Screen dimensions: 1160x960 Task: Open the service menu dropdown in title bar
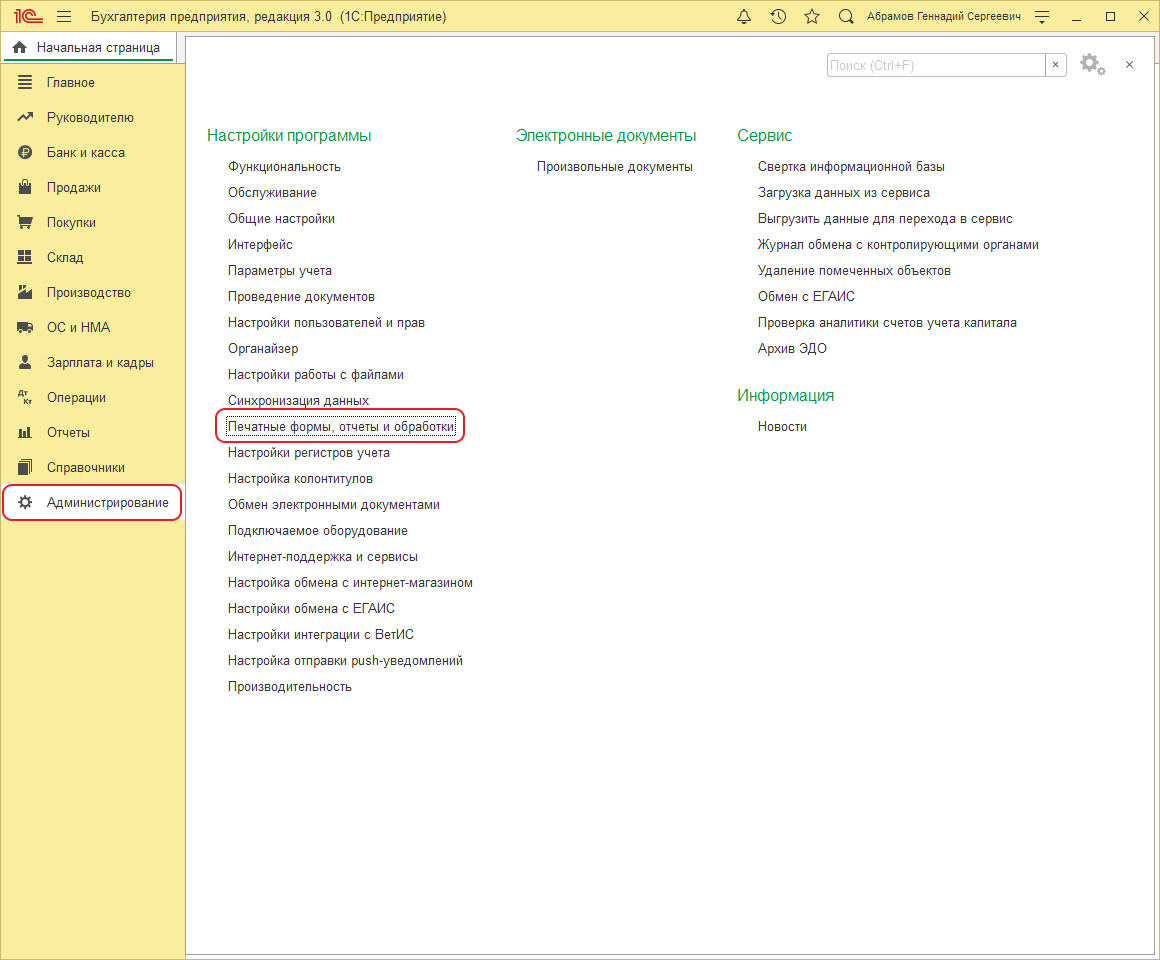[1042, 16]
